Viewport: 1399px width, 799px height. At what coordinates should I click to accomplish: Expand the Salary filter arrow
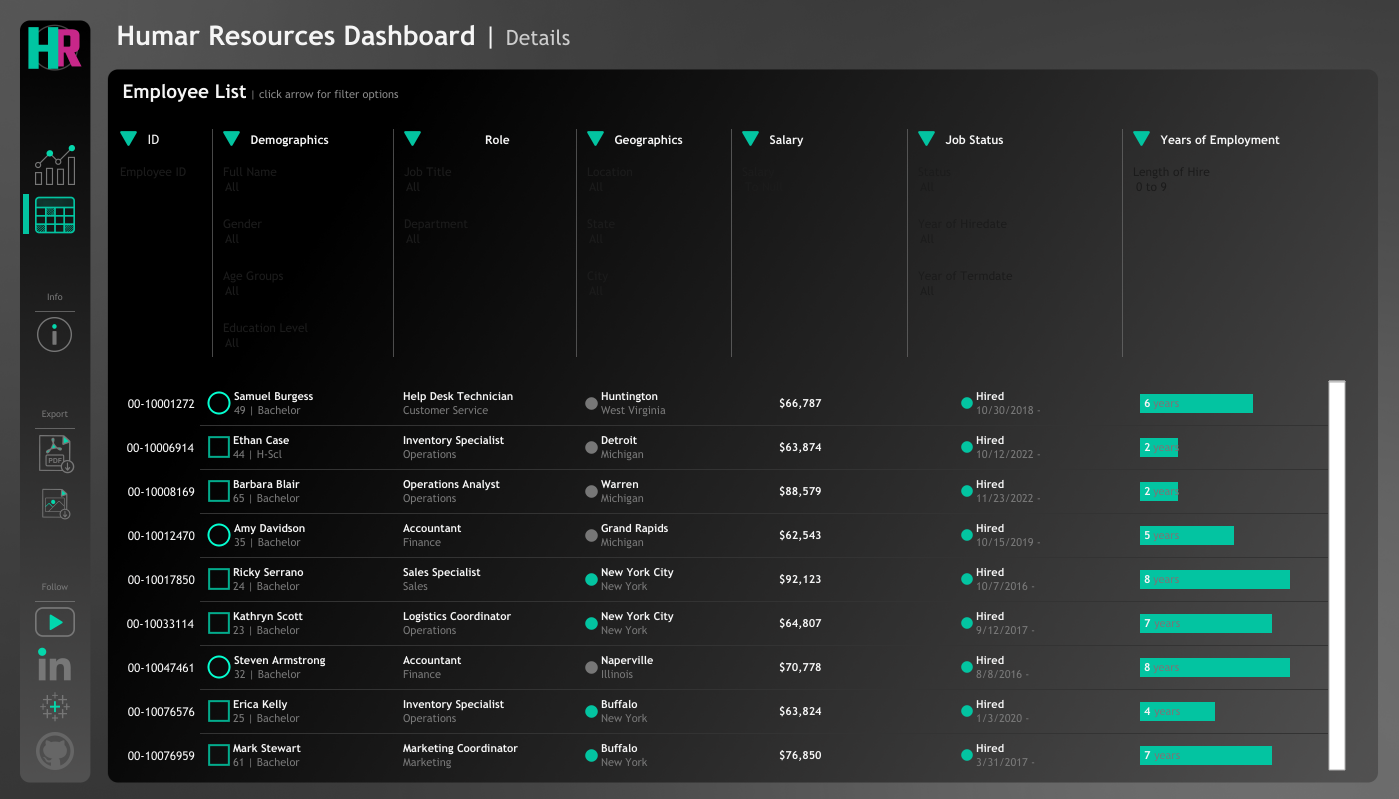751,139
